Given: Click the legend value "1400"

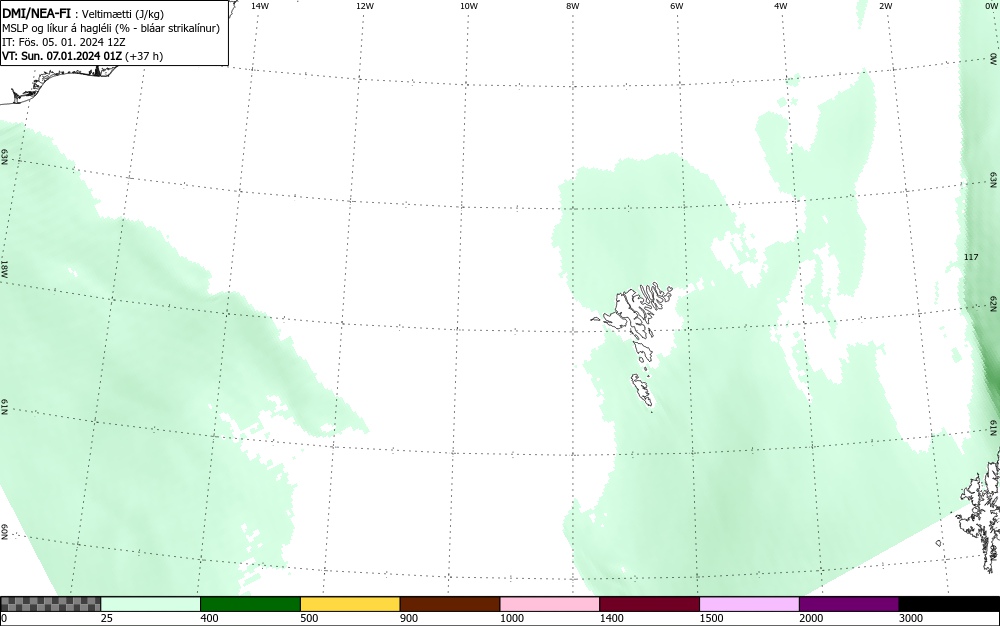Looking at the screenshot, I should 612,618.
